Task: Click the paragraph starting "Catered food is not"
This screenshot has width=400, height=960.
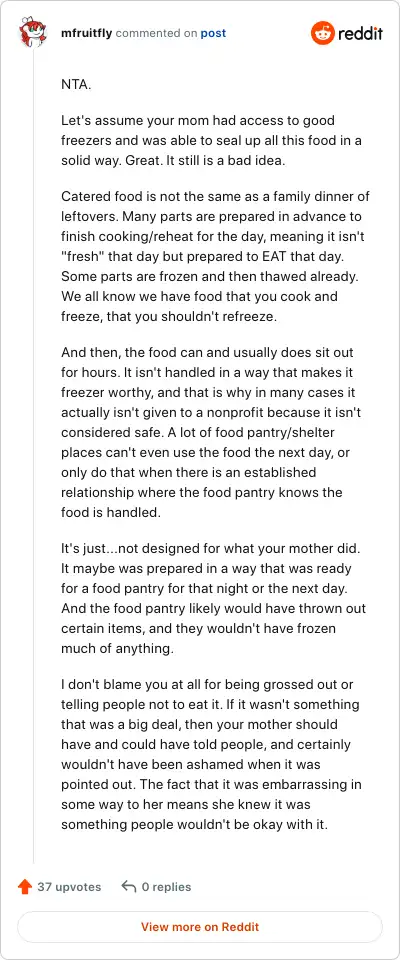Action: 215,257
